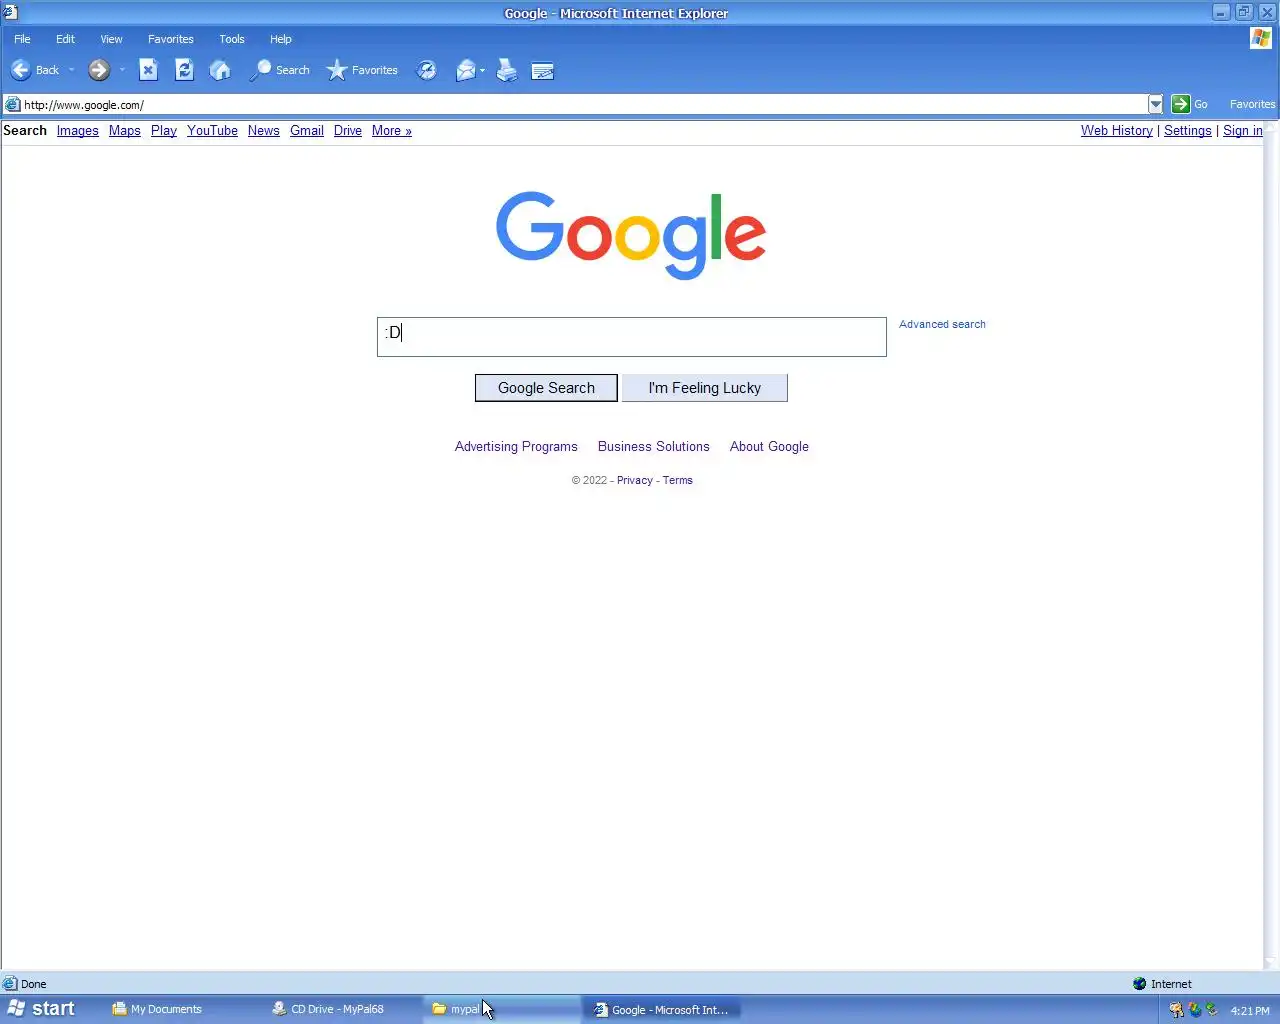Open the Images link
Screen dimensions: 1280x1024
[x=78, y=131]
